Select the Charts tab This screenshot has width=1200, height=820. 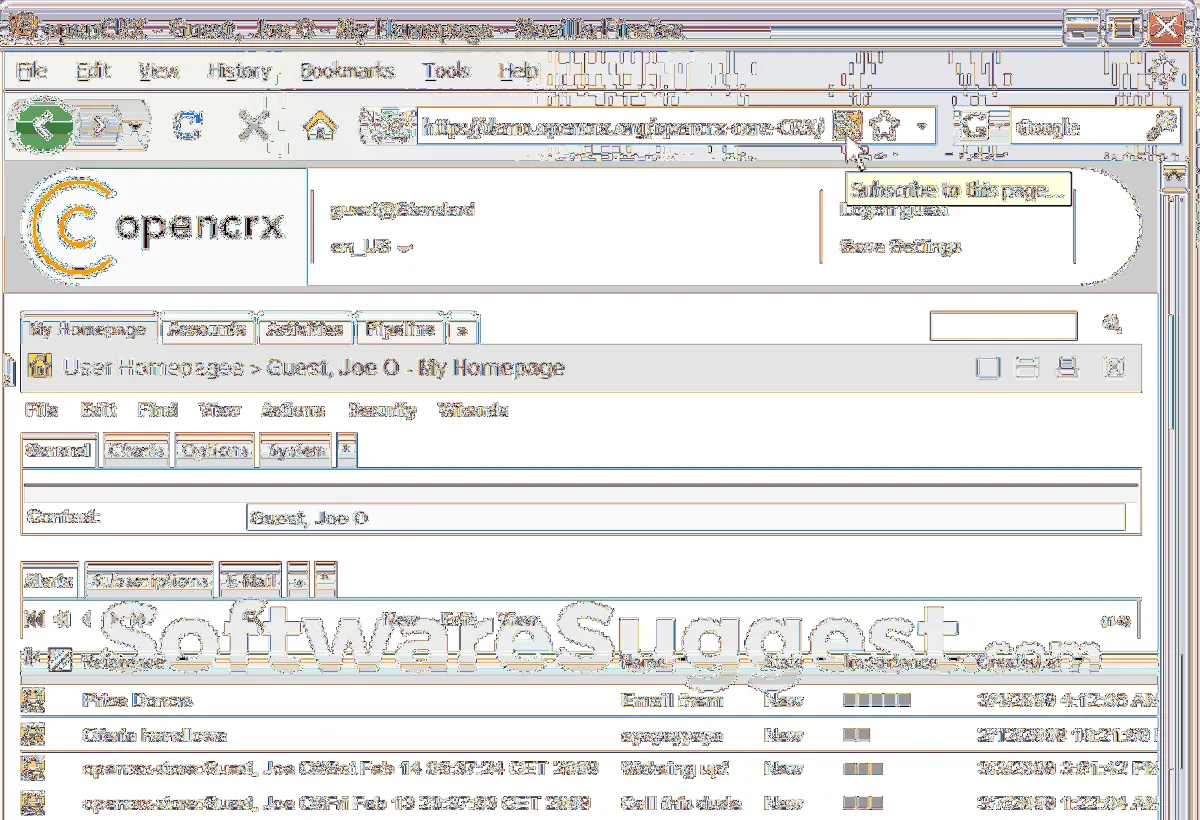coord(136,451)
